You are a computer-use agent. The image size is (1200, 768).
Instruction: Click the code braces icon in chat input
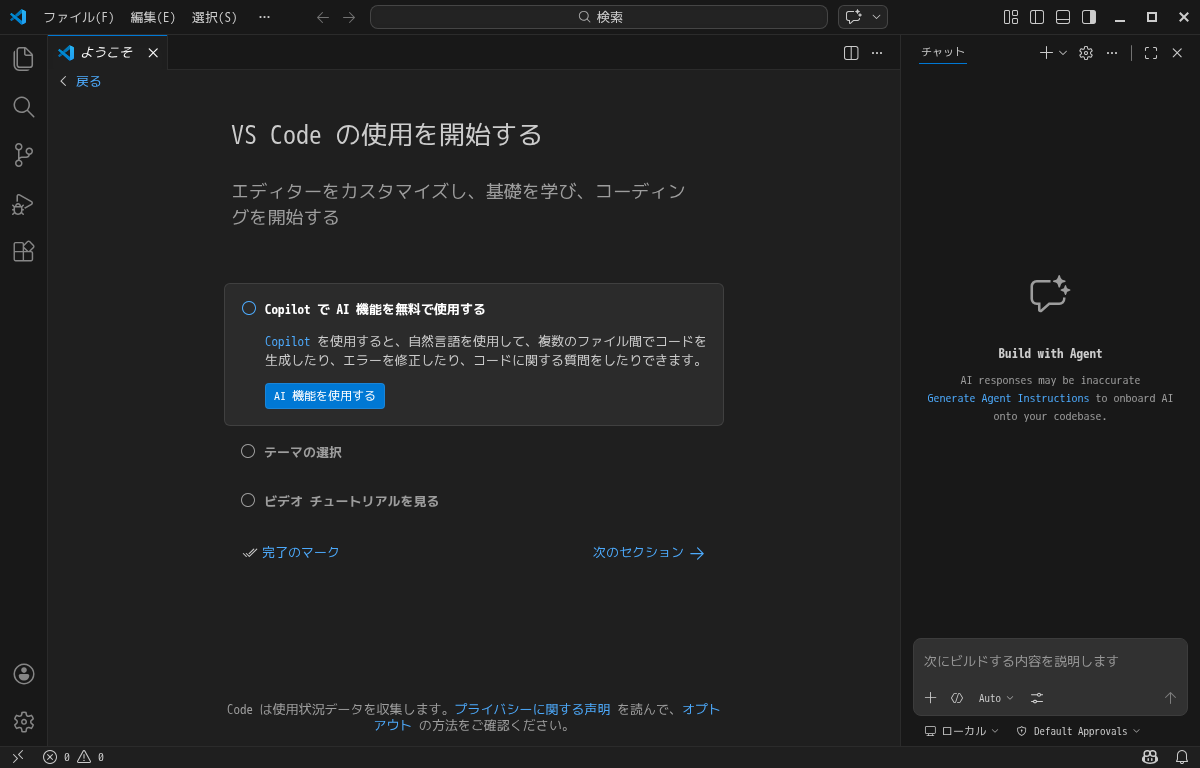pyautogui.click(x=957, y=698)
